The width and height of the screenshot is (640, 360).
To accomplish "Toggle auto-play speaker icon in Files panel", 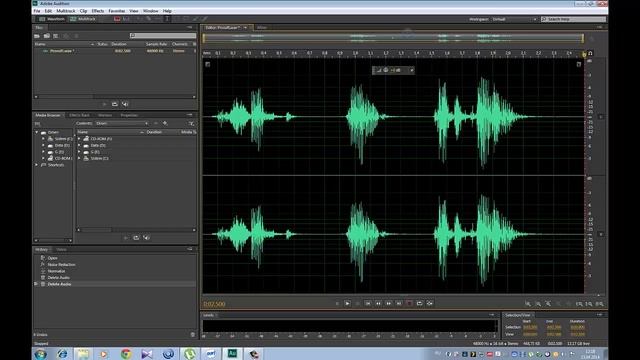I will (125, 104).
